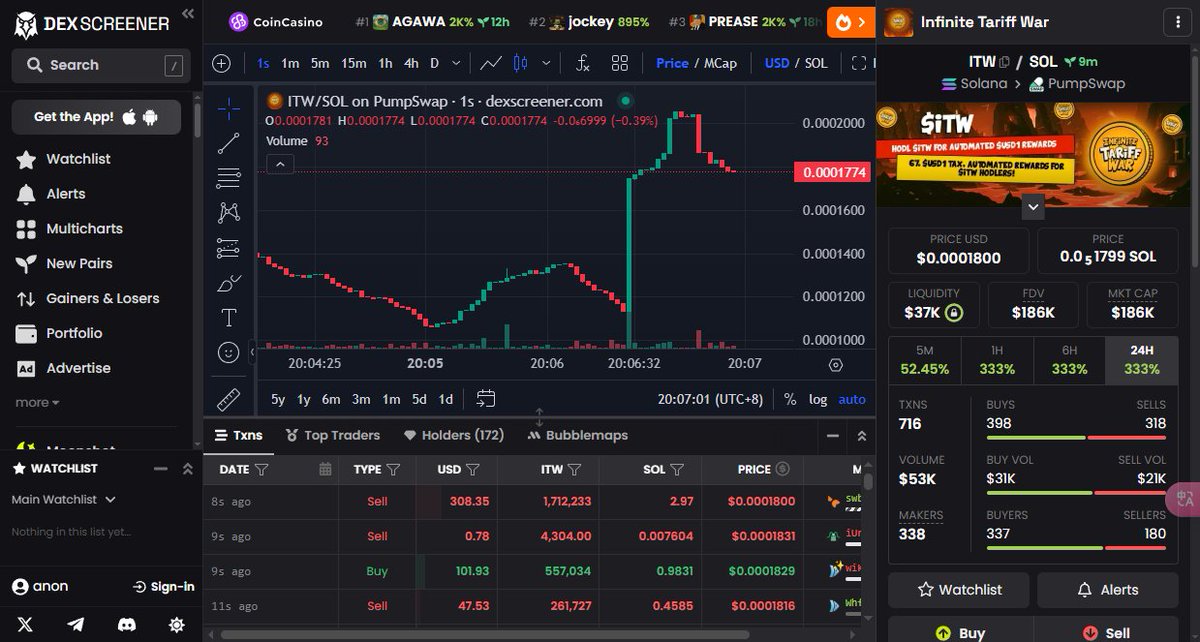Toggle log scale on chart
This screenshot has height=642, width=1200.
(x=818, y=399)
